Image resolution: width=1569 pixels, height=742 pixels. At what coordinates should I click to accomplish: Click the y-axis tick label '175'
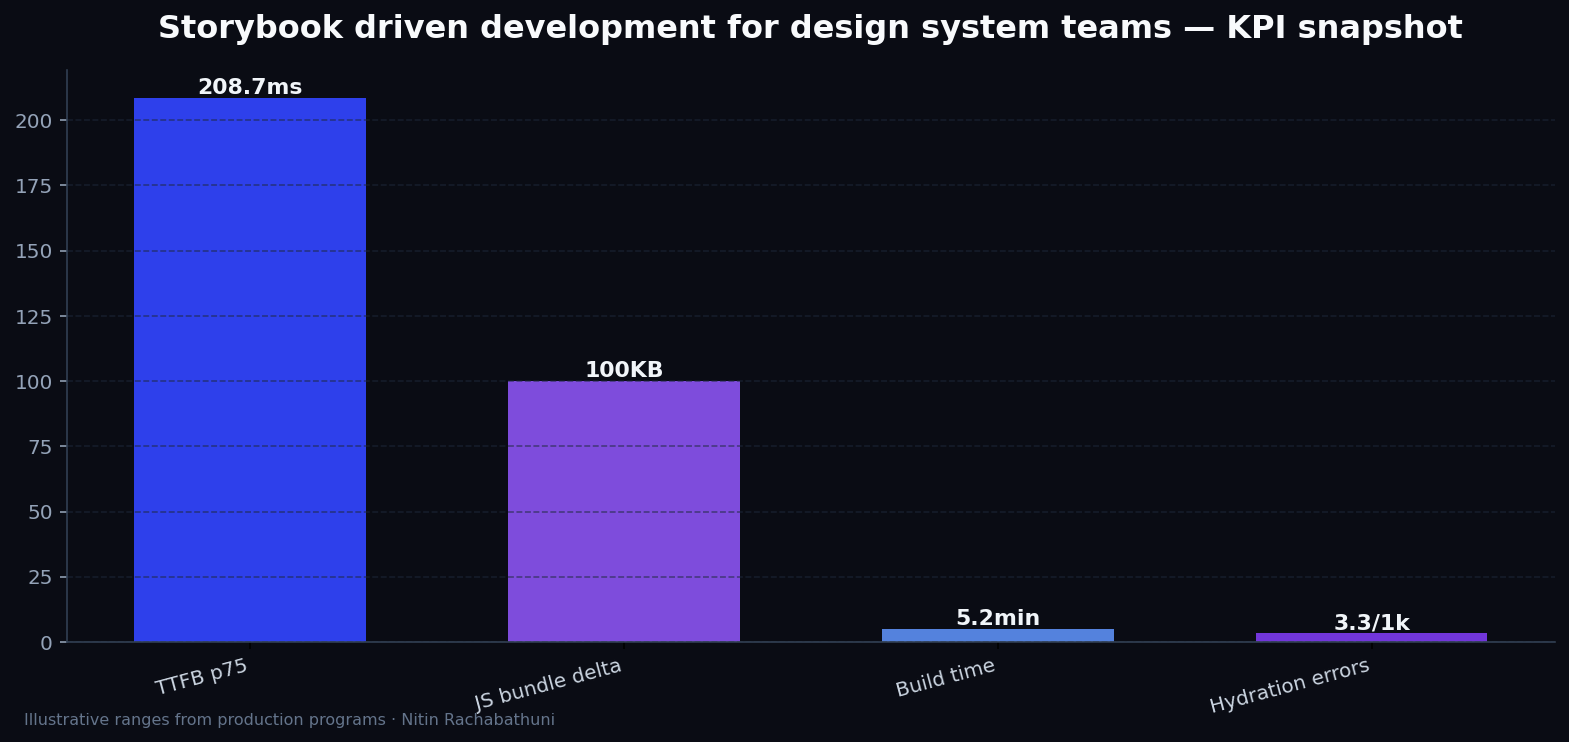[34, 186]
